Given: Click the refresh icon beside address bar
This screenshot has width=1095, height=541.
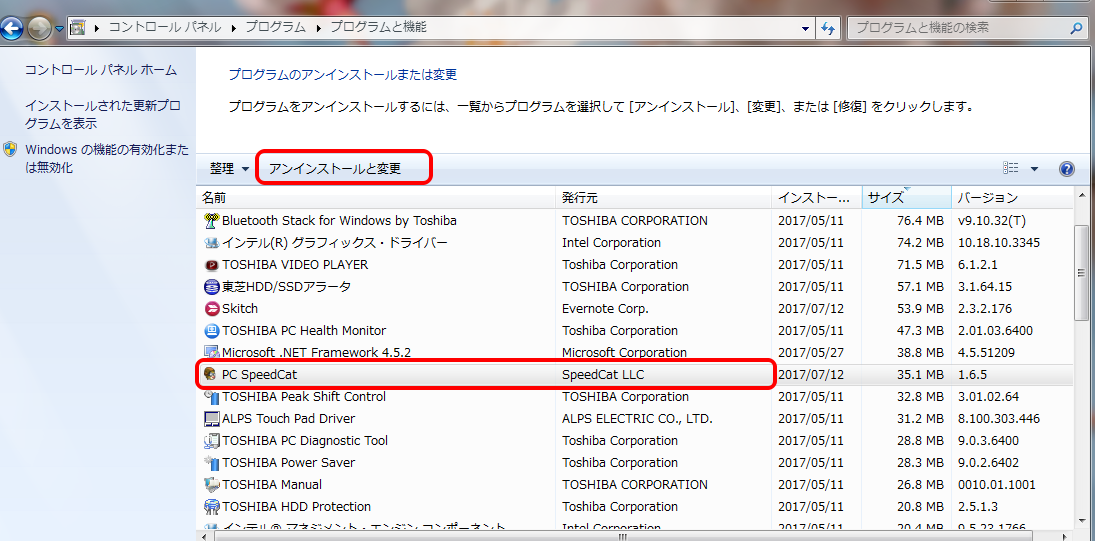Looking at the screenshot, I should (x=828, y=28).
